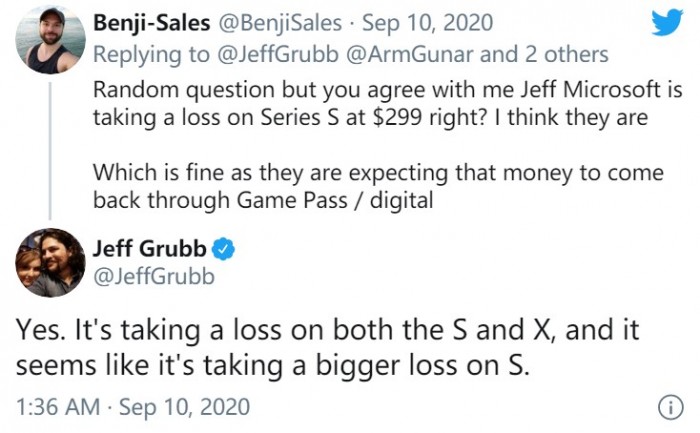The image size is (700, 433).
Task: Click the "Which is fine" paragraph
Action: tap(380, 186)
